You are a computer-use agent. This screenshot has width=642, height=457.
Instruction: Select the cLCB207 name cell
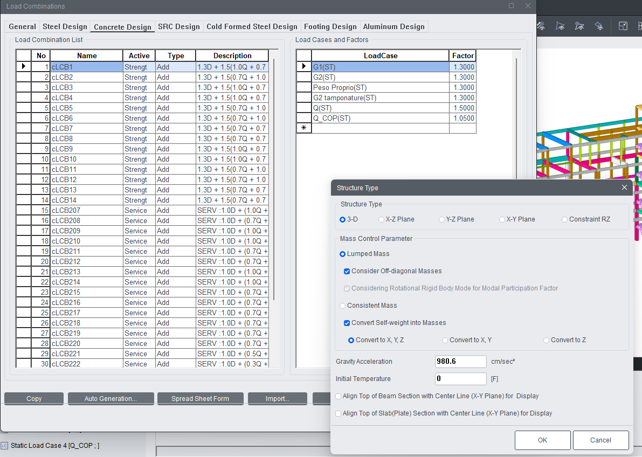[x=86, y=210]
